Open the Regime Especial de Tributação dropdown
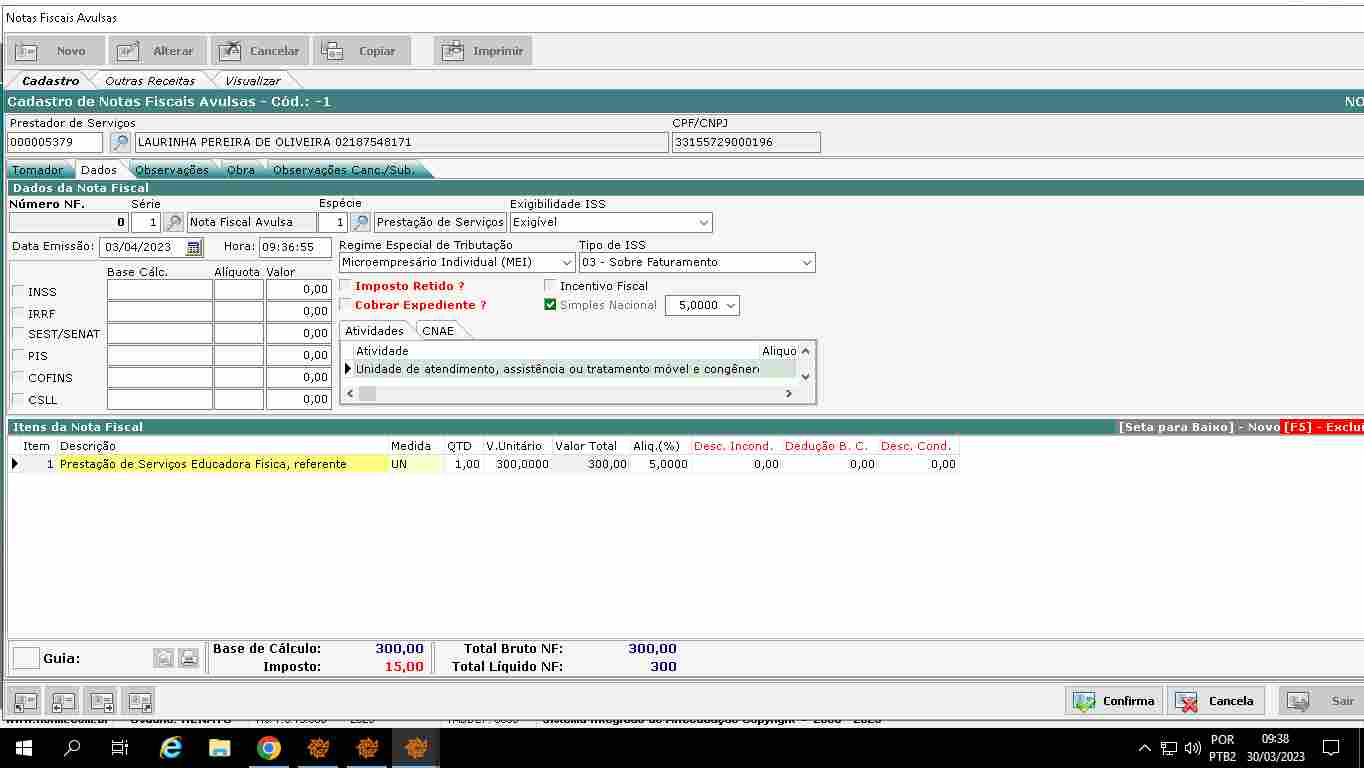This screenshot has height=768, width=1364. click(x=567, y=262)
